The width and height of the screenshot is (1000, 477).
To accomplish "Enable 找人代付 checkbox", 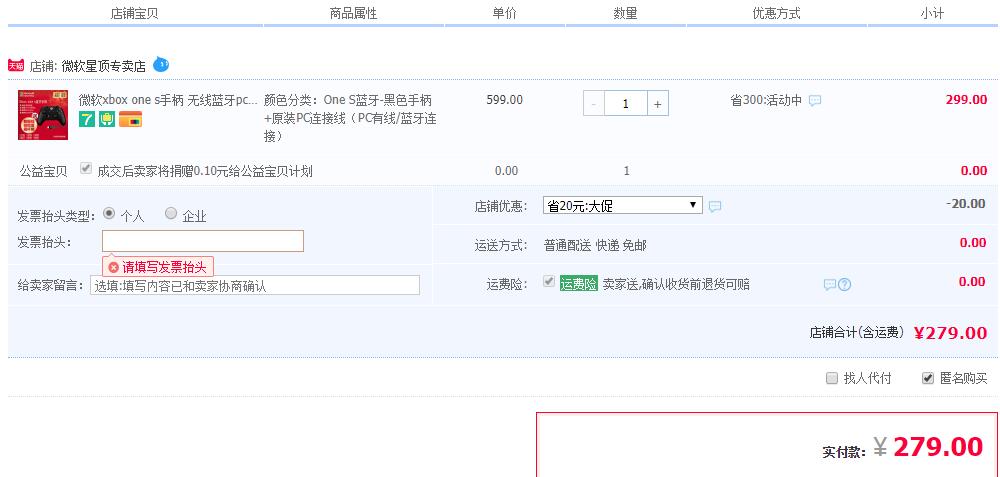I will click(x=832, y=378).
